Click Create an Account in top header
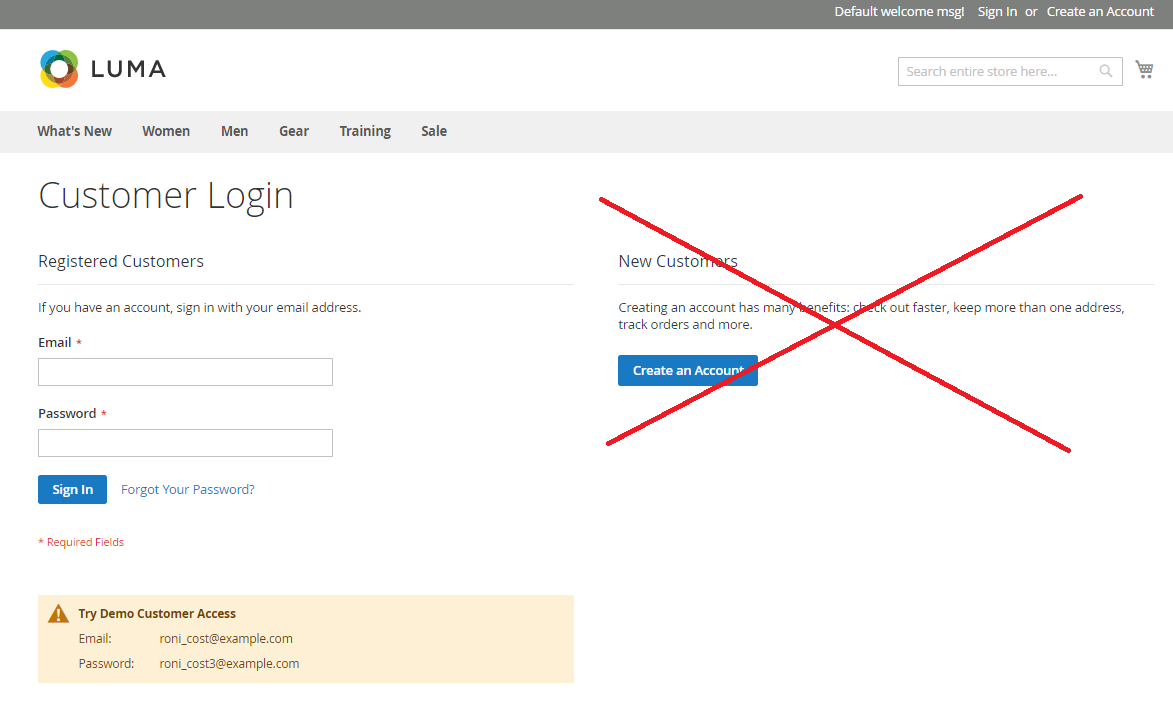This screenshot has width=1173, height=707. tap(1100, 12)
